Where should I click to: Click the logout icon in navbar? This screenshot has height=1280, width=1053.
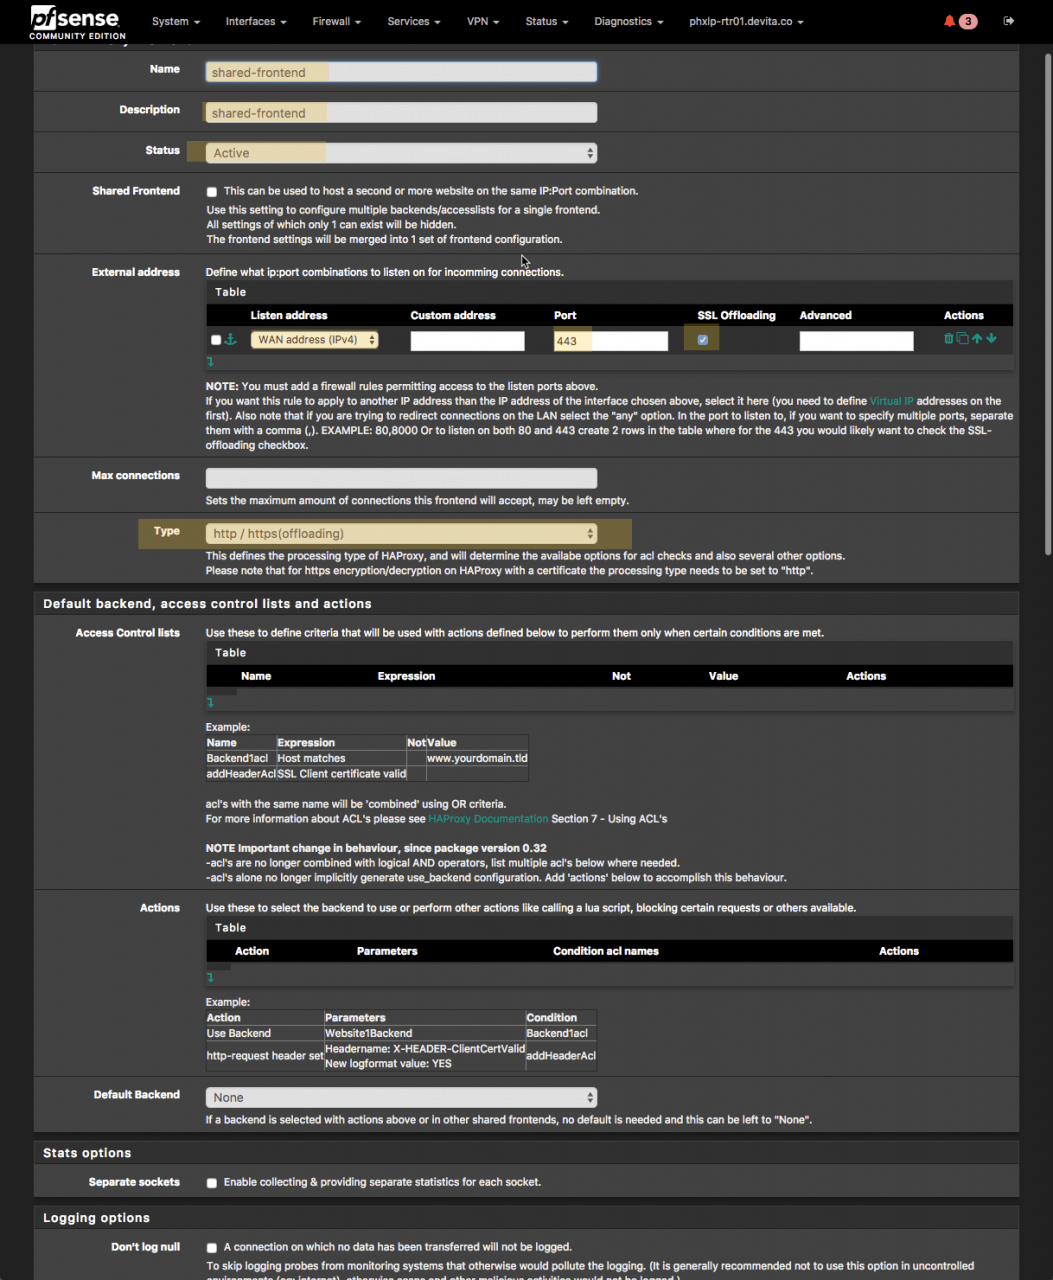point(1009,21)
